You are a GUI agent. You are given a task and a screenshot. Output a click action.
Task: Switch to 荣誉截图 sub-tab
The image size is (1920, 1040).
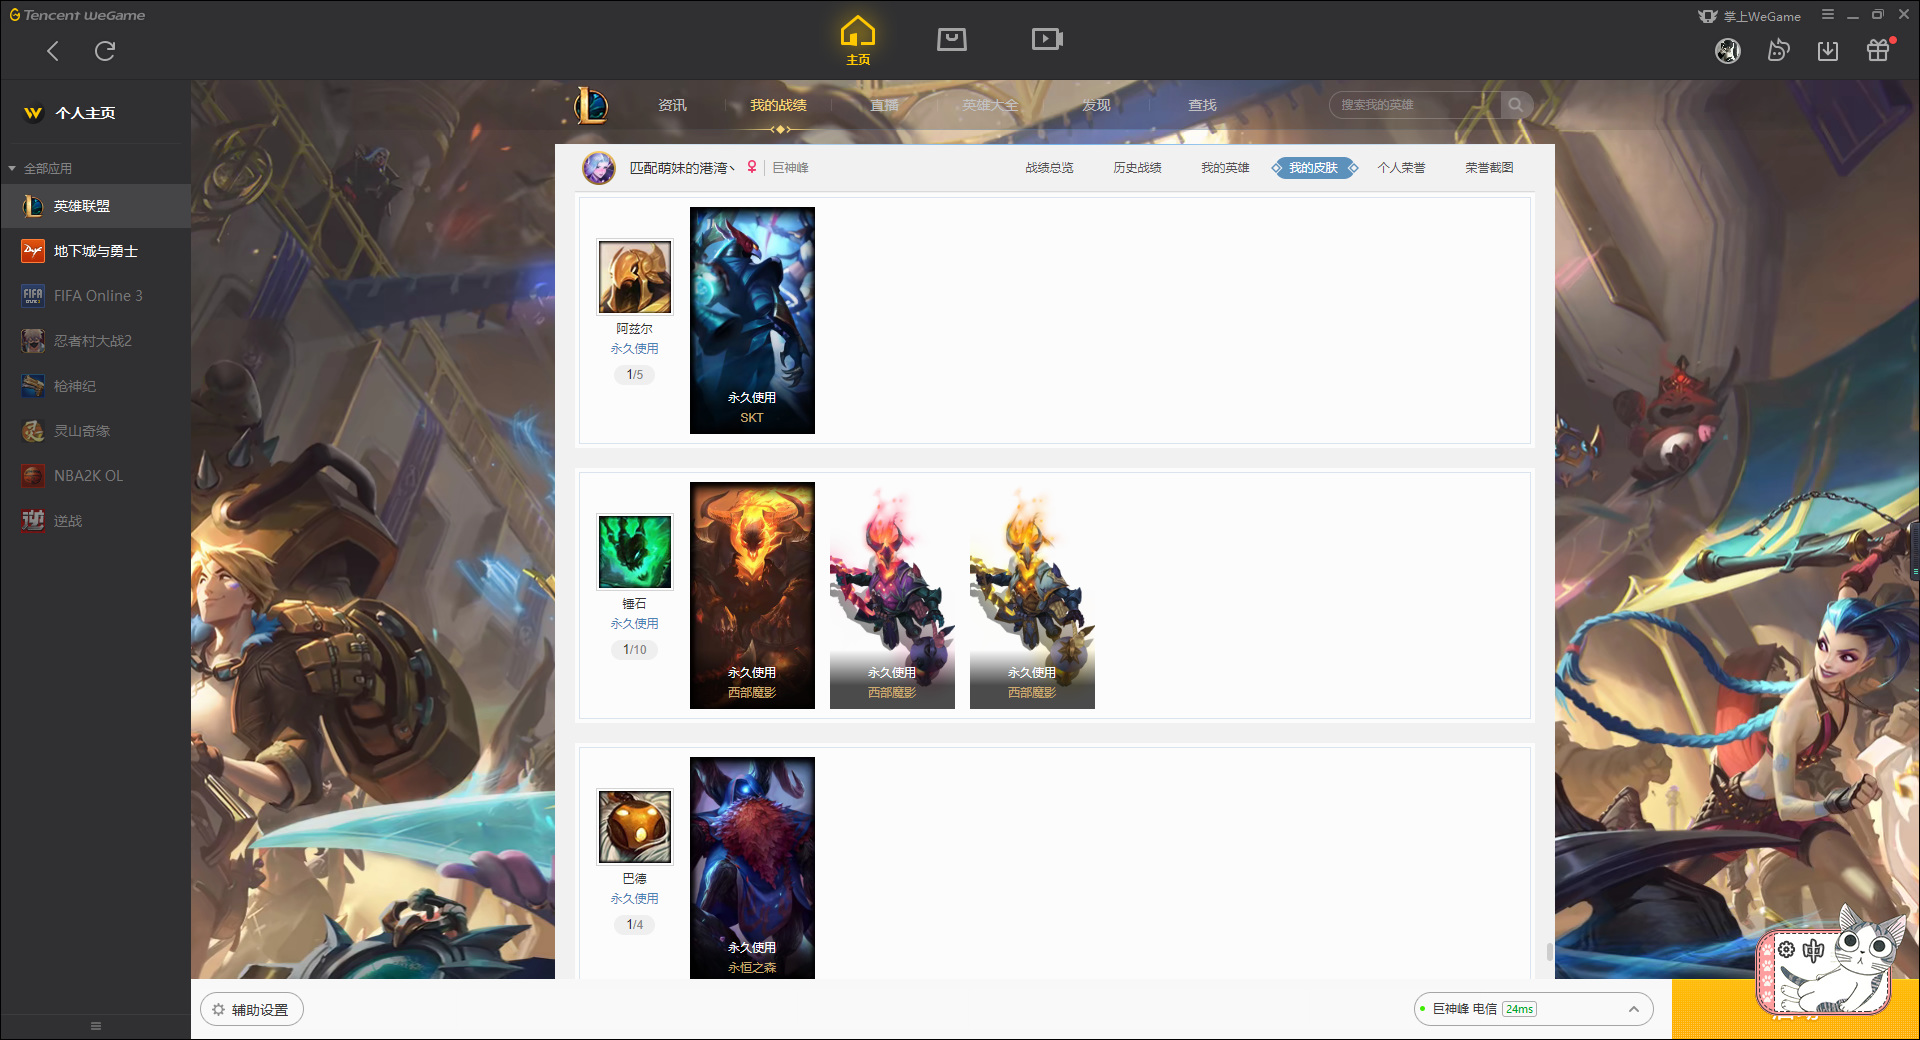[1489, 168]
